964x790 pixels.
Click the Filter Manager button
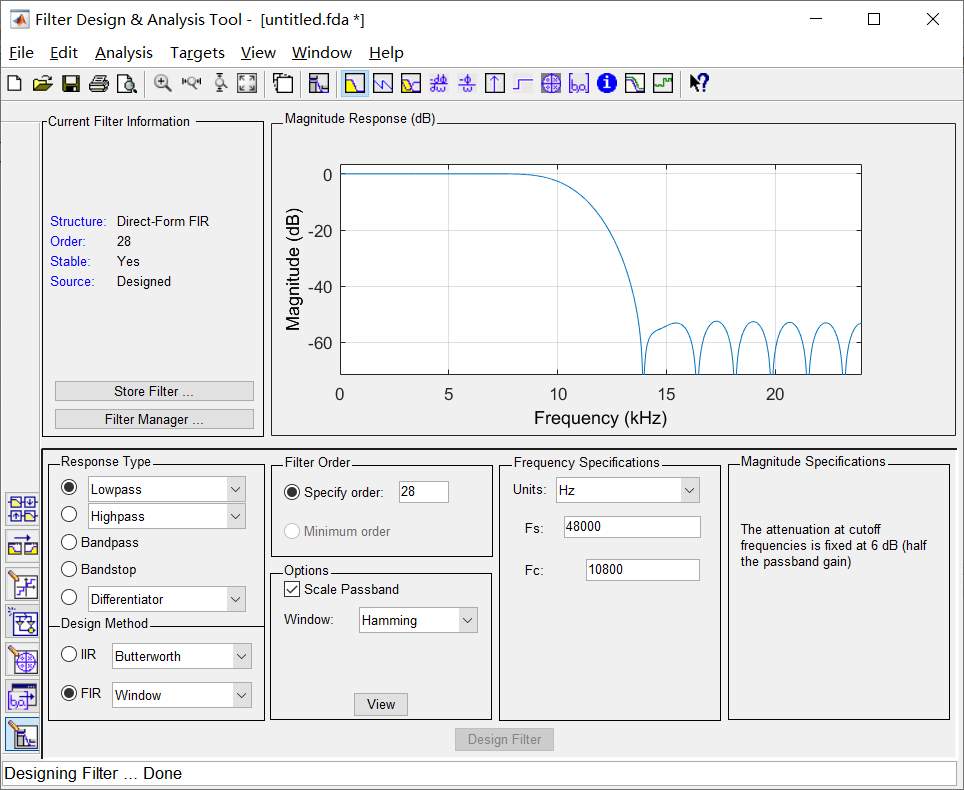[154, 419]
